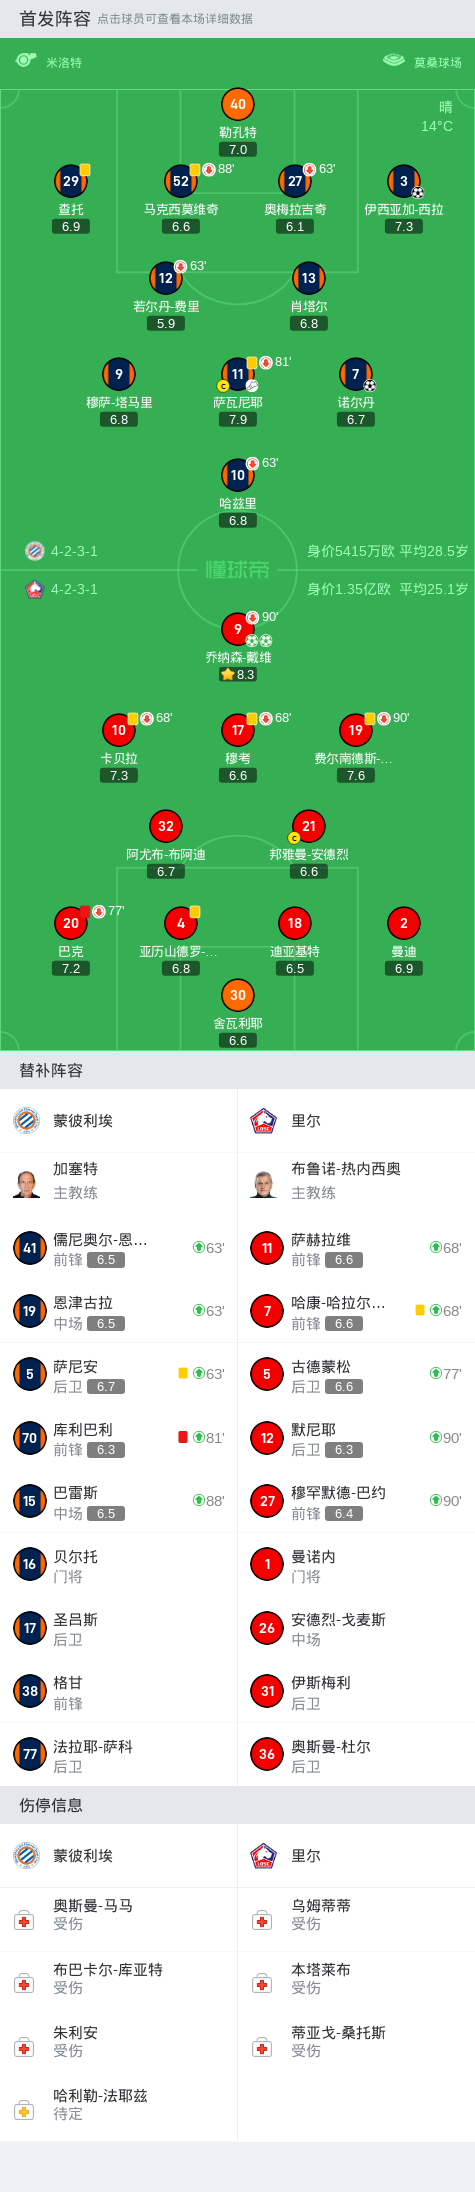This screenshot has height=2192, width=475.
Task: Open player 查托 number 29 badge
Action: coord(71,181)
